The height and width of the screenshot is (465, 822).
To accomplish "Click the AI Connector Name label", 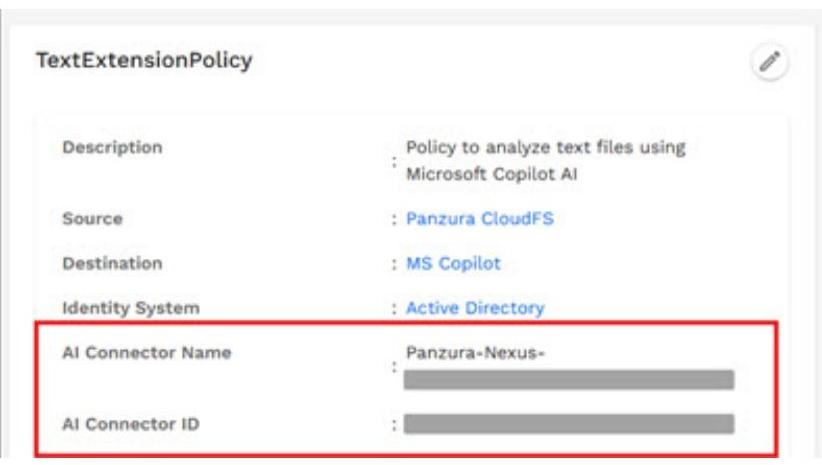I will pyautogui.click(x=146, y=353).
